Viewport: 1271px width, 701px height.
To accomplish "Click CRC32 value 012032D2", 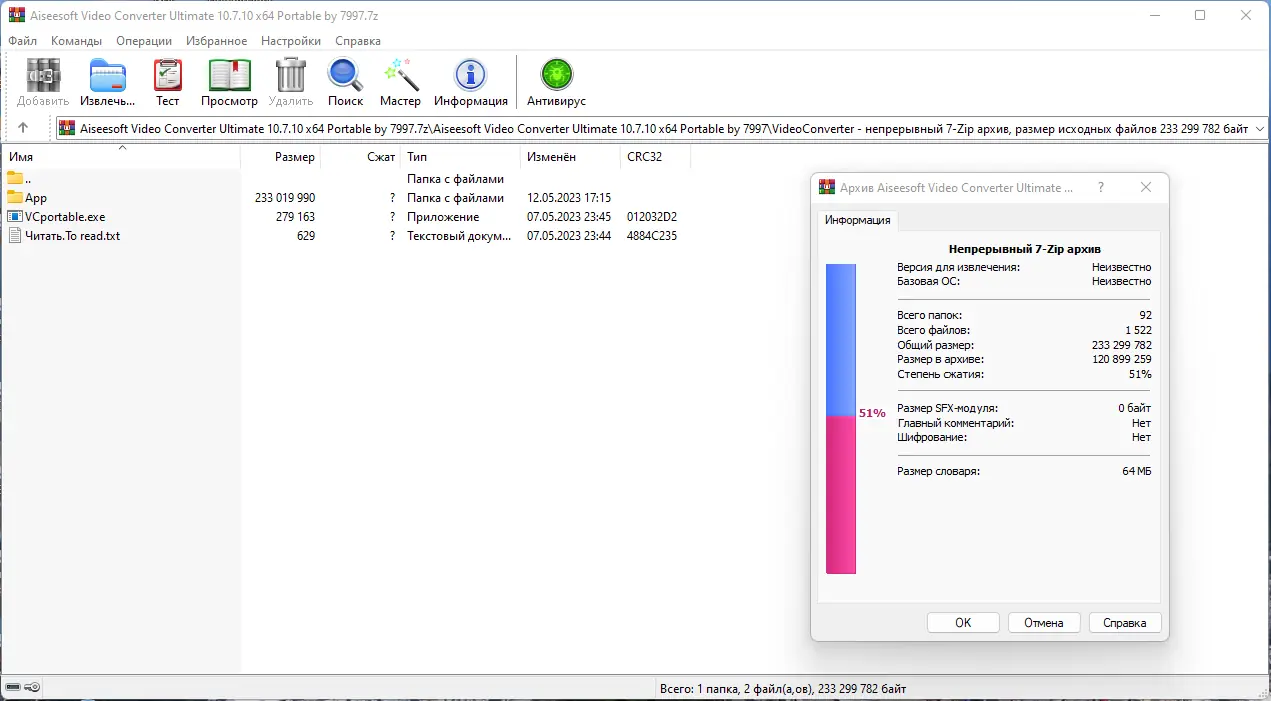I will click(x=652, y=217).
